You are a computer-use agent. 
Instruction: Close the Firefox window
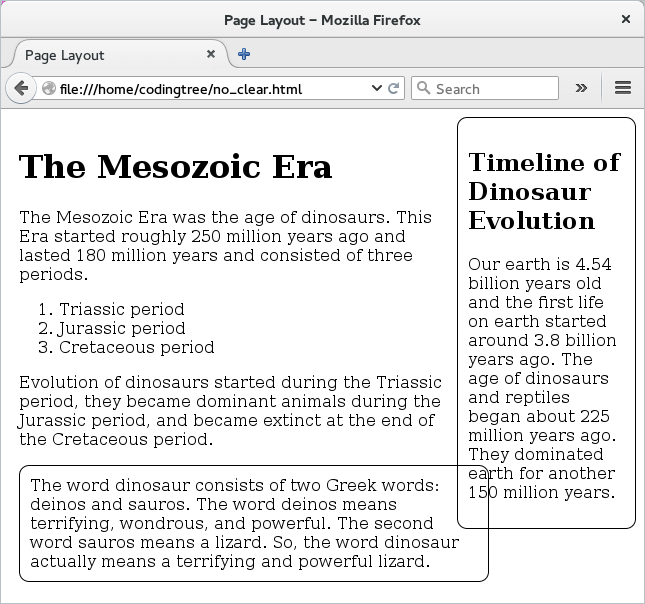(626, 19)
